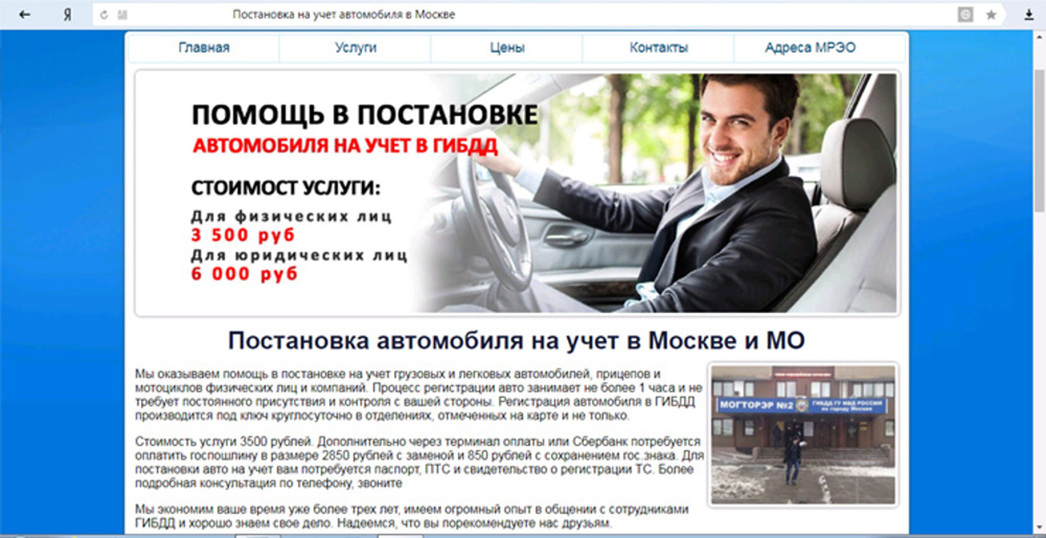
Task: Click the address bar page title
Action: tap(343, 15)
